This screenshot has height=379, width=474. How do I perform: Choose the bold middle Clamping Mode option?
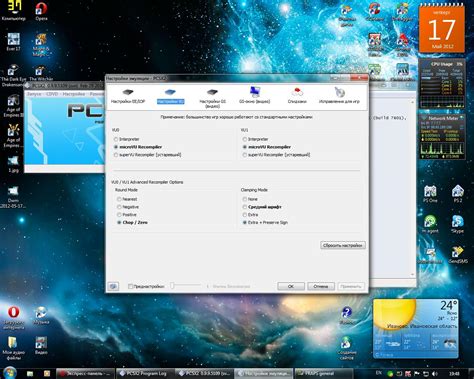262,207
